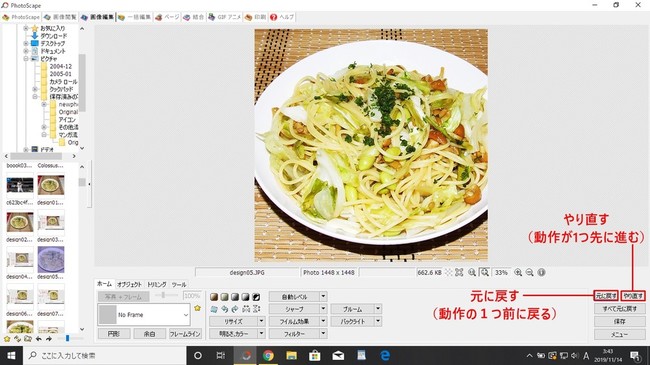Click the 元に戻す undo button
Screen dimensions: 650x365
pos(606,296)
